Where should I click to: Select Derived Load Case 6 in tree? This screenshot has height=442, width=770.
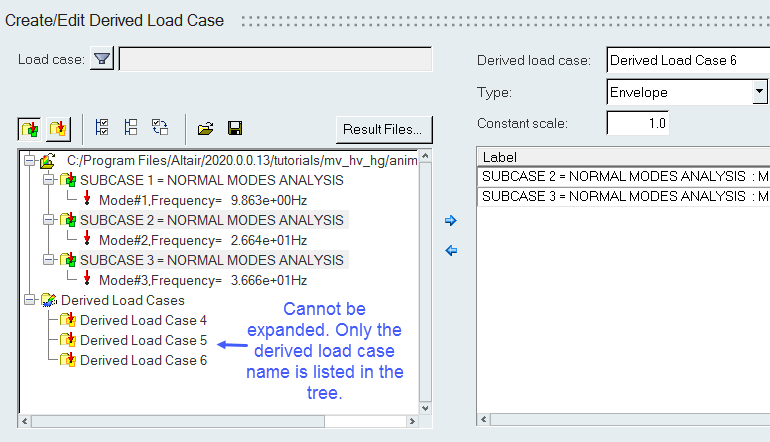(x=143, y=360)
